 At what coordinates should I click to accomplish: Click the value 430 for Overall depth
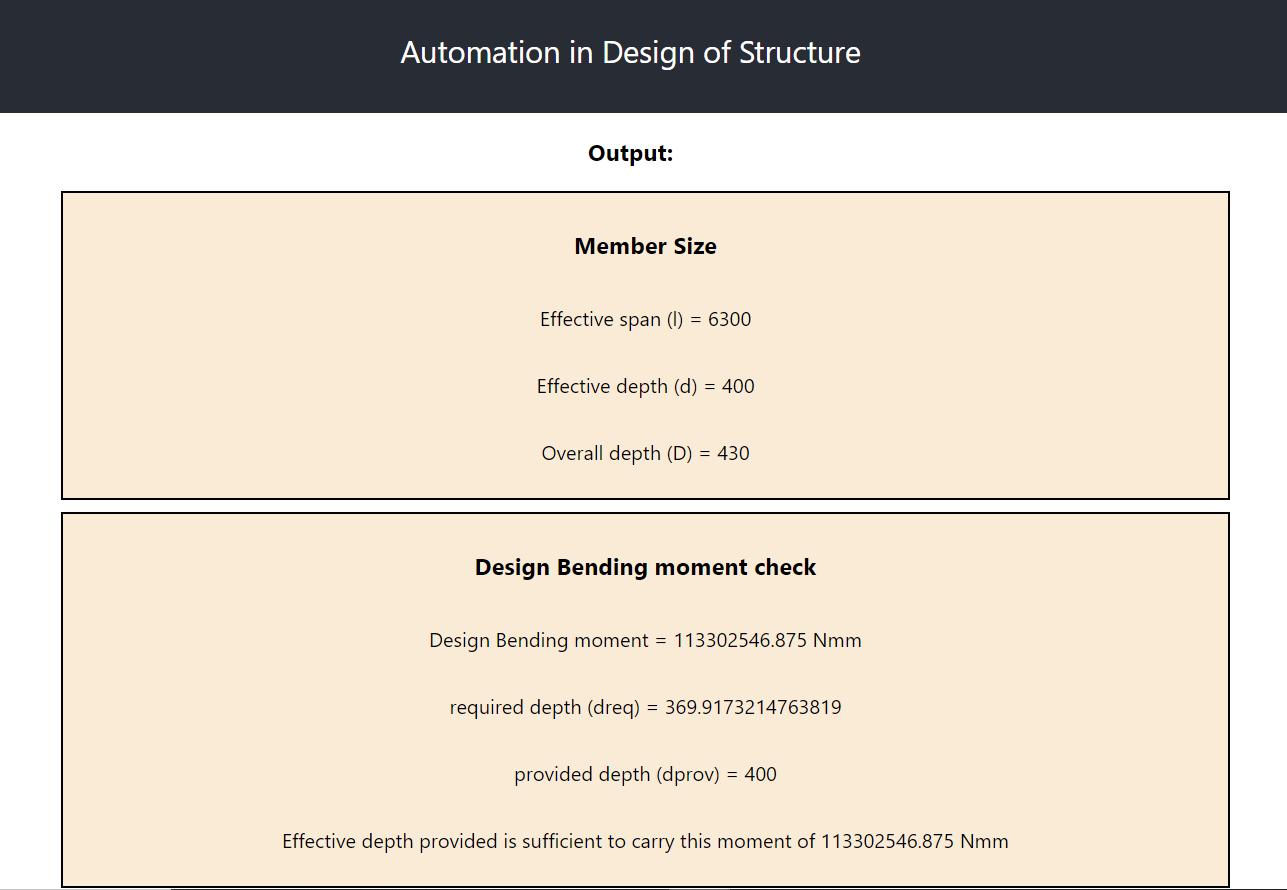point(733,453)
